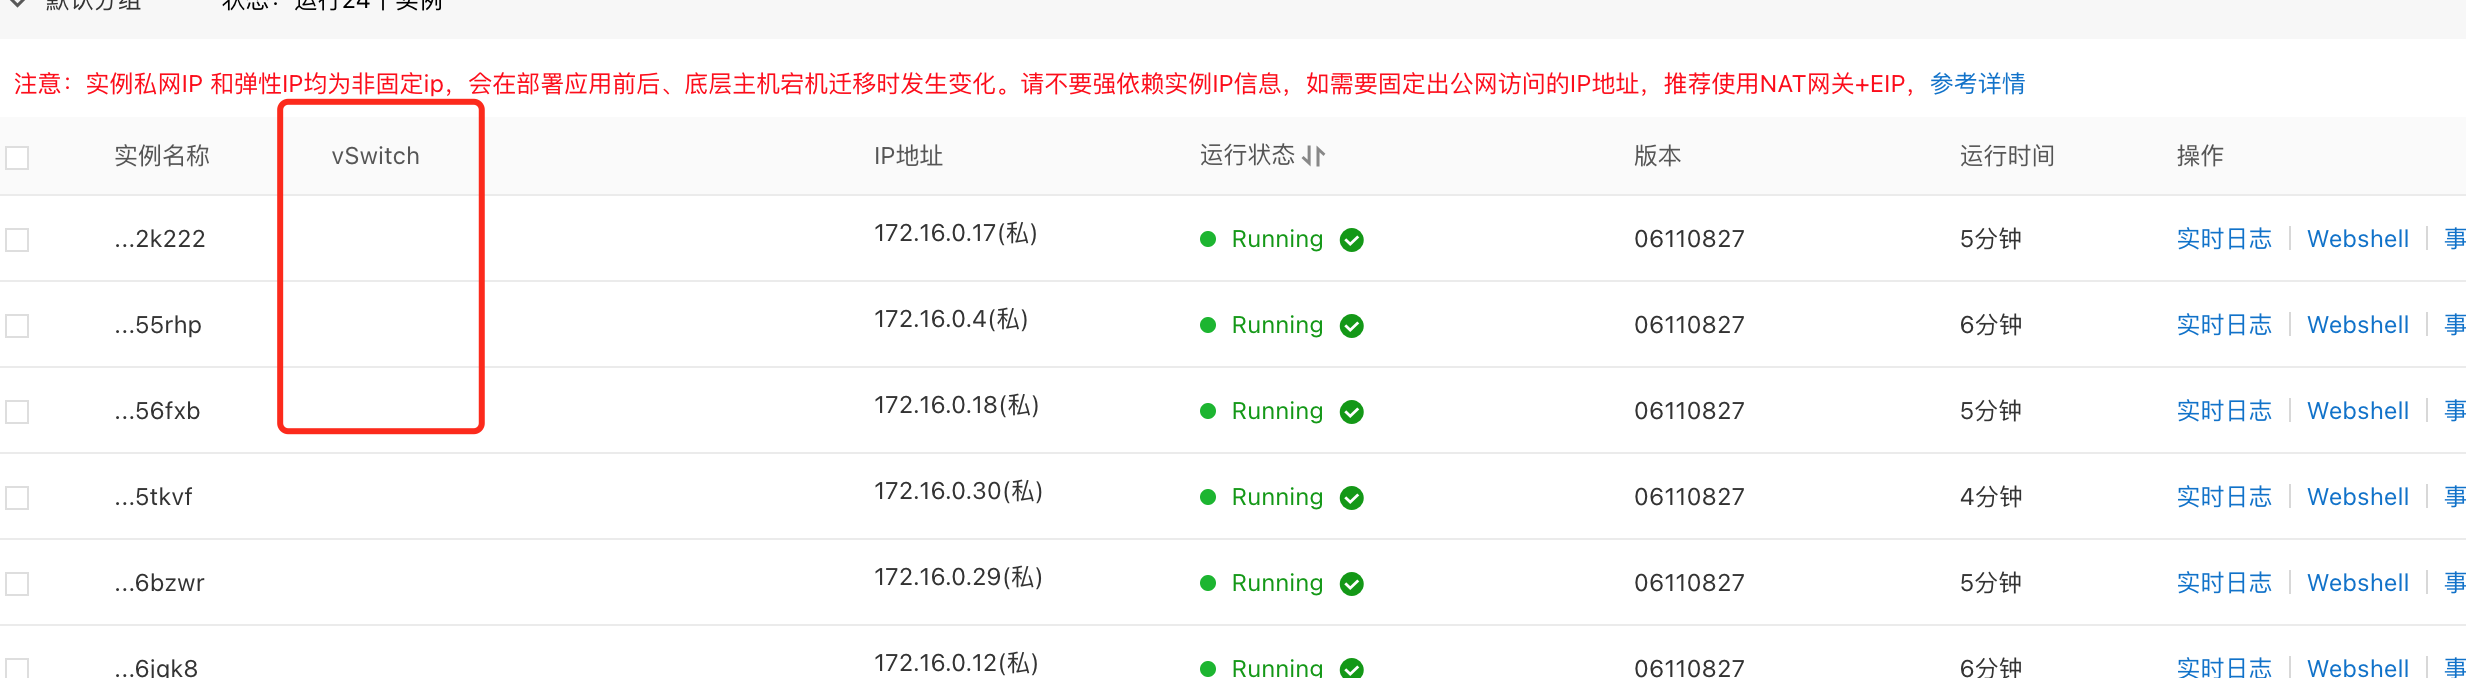Viewport: 2466px width, 678px height.
Task: Click green health check icon for ...5tkvf
Action: click(x=1352, y=498)
